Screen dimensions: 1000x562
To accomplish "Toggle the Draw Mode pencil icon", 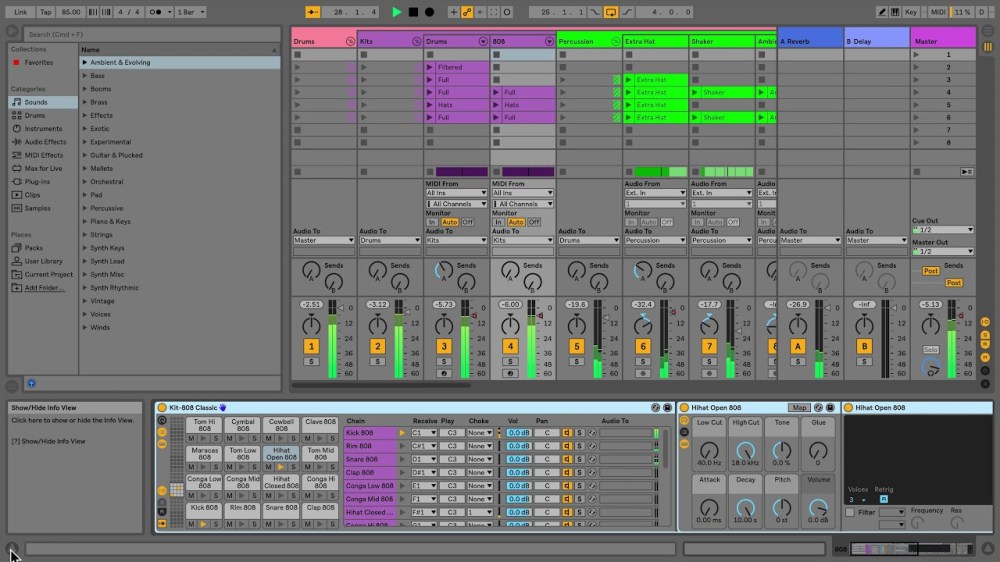I will [883, 12].
